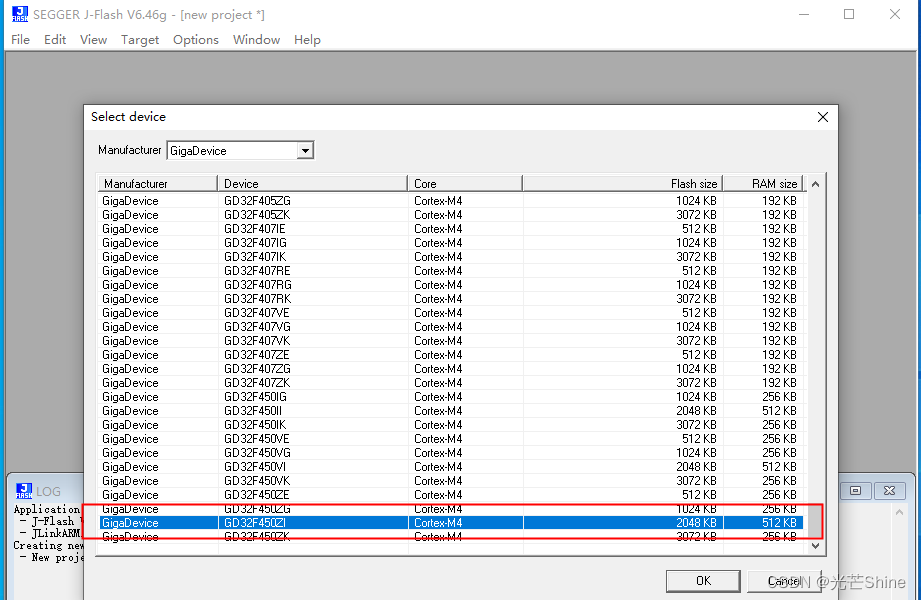Expand the Manufacturer dropdown

click(x=305, y=150)
